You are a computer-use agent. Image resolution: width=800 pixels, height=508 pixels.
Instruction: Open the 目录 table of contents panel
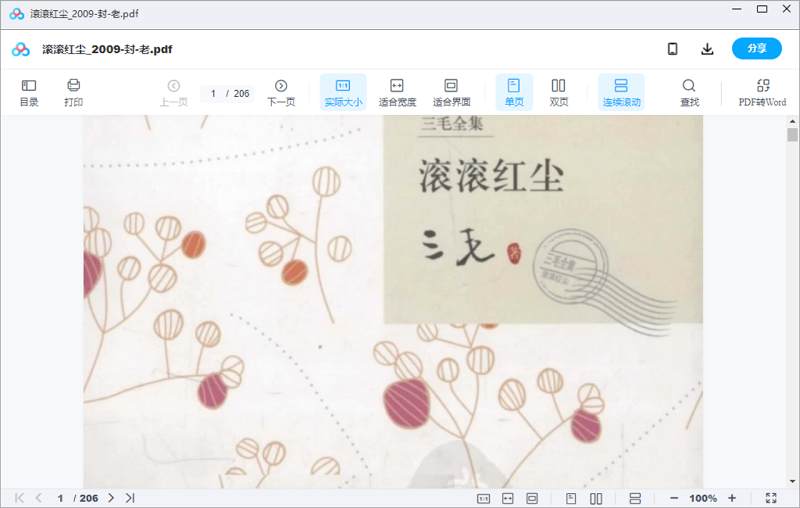(29, 92)
